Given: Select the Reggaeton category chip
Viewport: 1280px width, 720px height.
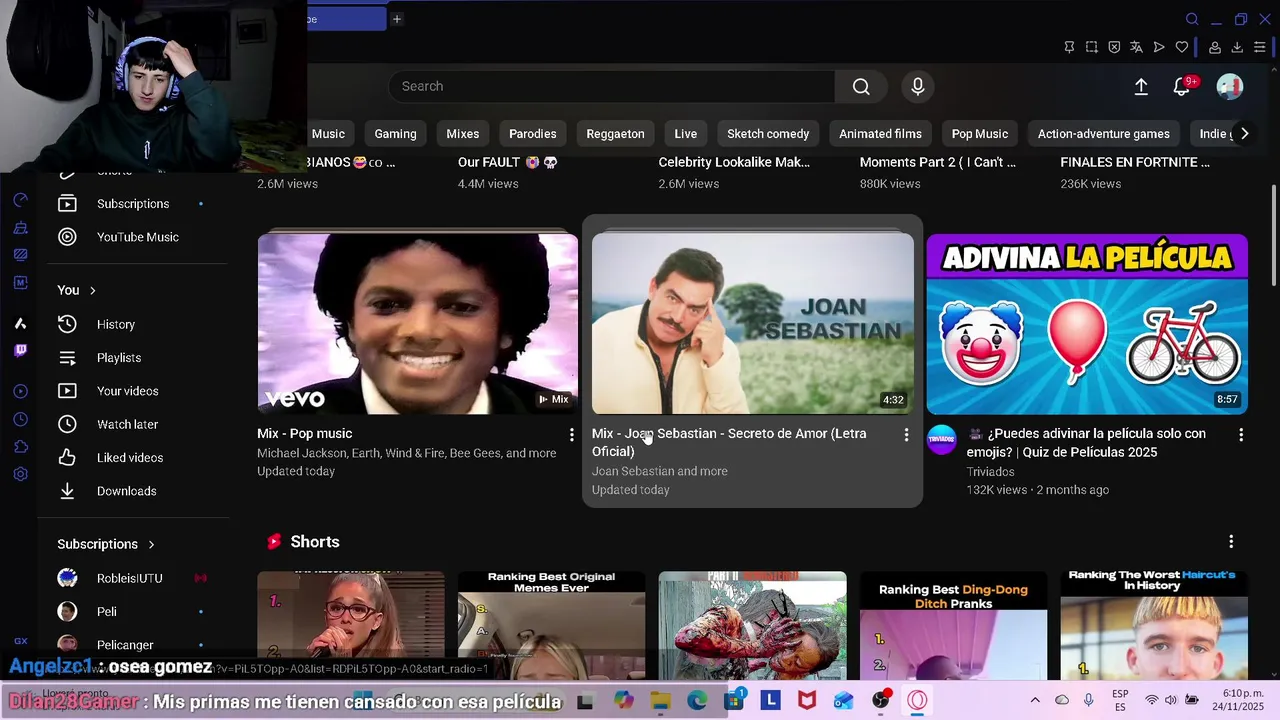Looking at the screenshot, I should 615,134.
